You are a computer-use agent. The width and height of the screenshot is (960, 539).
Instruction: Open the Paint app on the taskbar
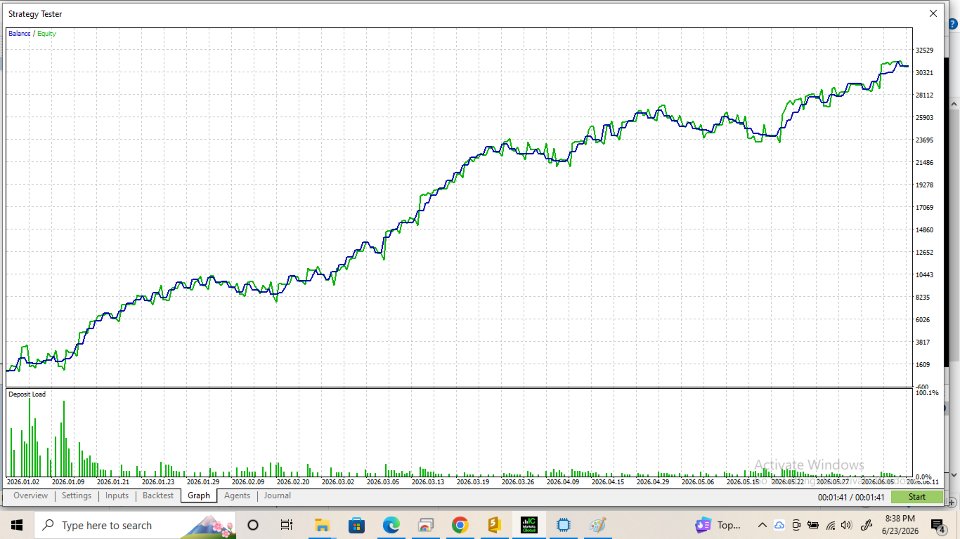pyautogui.click(x=598, y=525)
